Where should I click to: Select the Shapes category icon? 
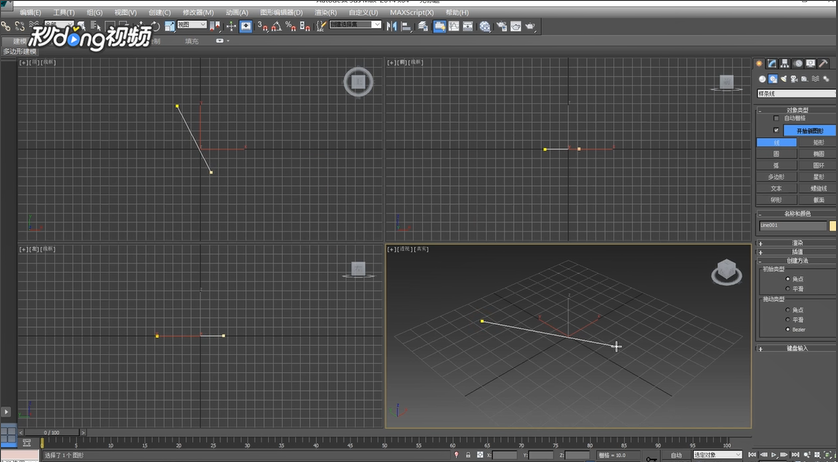coord(773,79)
